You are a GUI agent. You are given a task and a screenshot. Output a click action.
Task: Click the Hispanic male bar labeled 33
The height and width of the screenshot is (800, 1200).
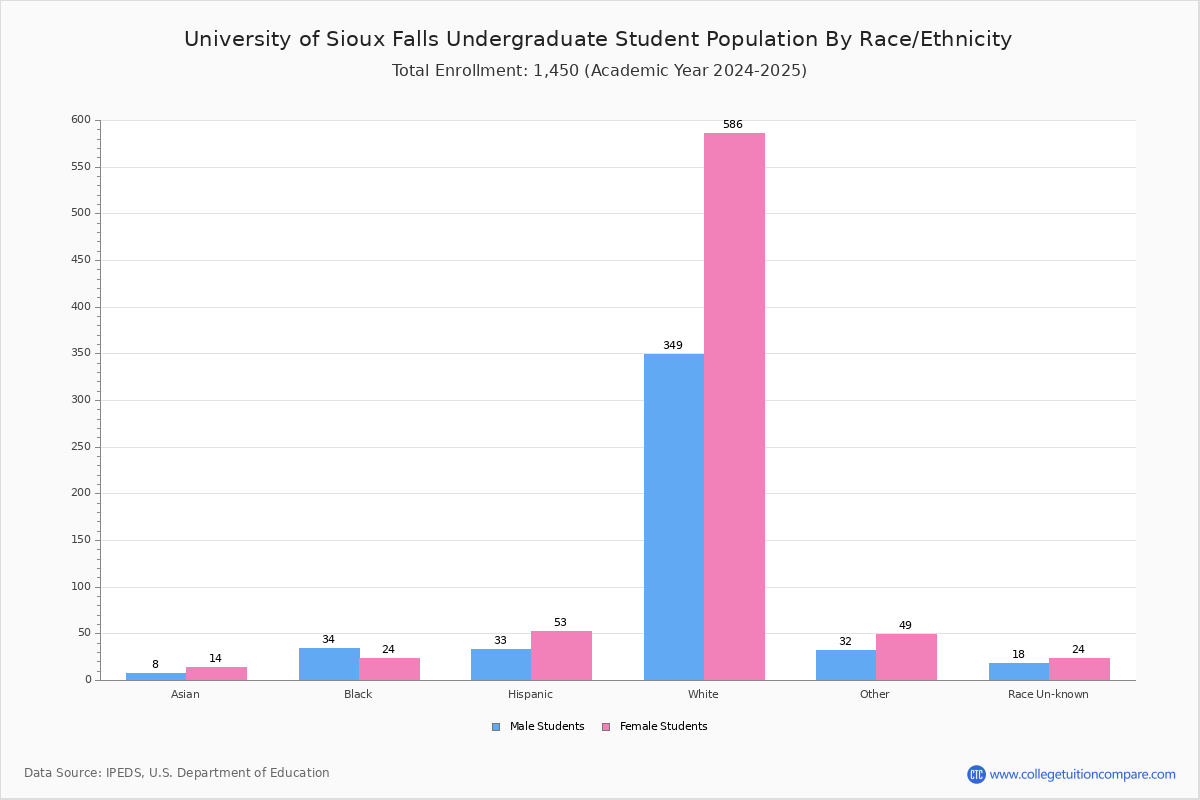tap(501, 665)
